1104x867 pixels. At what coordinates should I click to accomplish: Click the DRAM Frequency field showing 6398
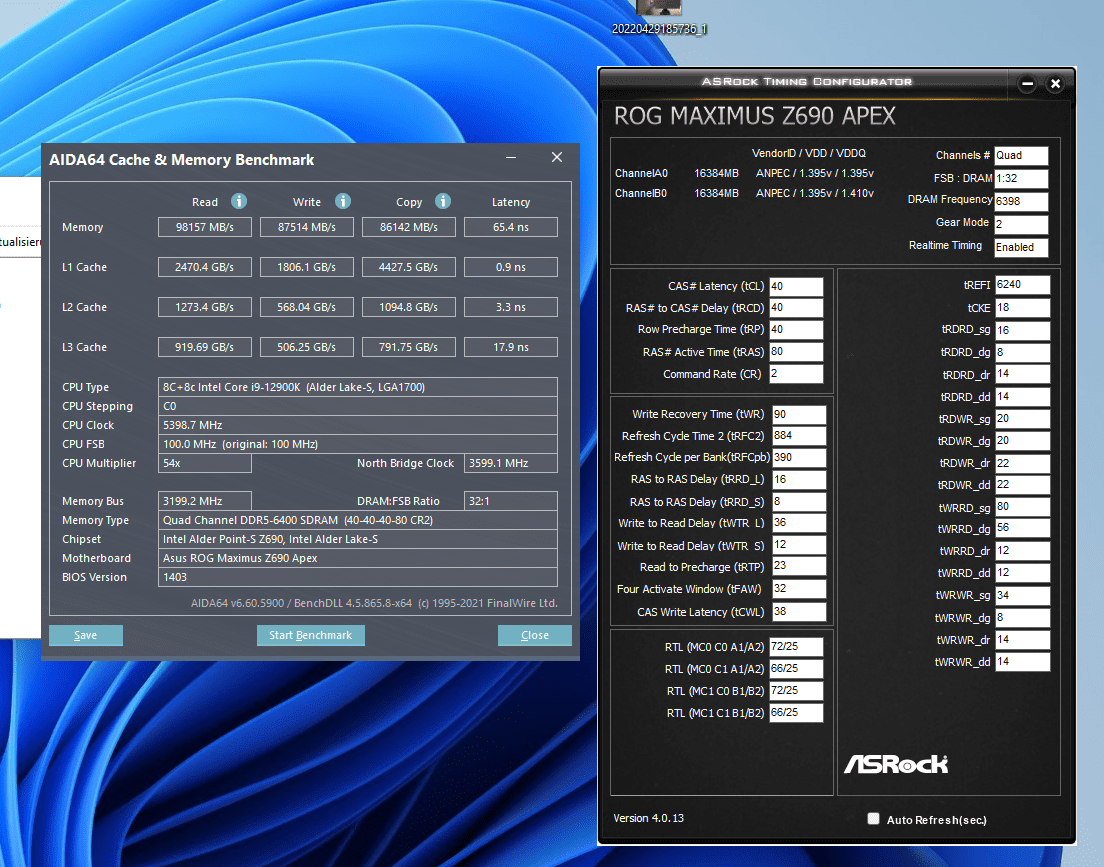1021,201
